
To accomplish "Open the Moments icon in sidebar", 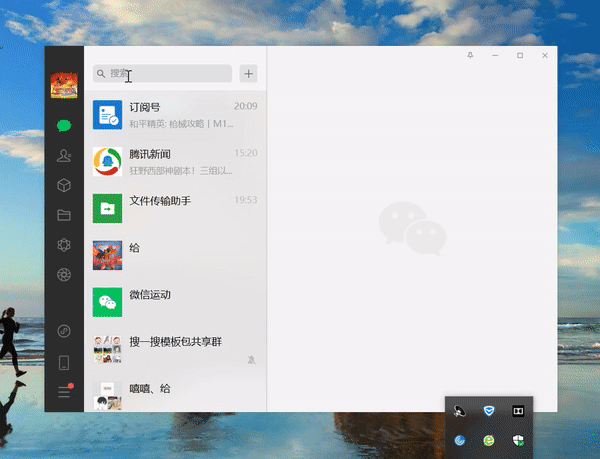I will pos(64,245).
